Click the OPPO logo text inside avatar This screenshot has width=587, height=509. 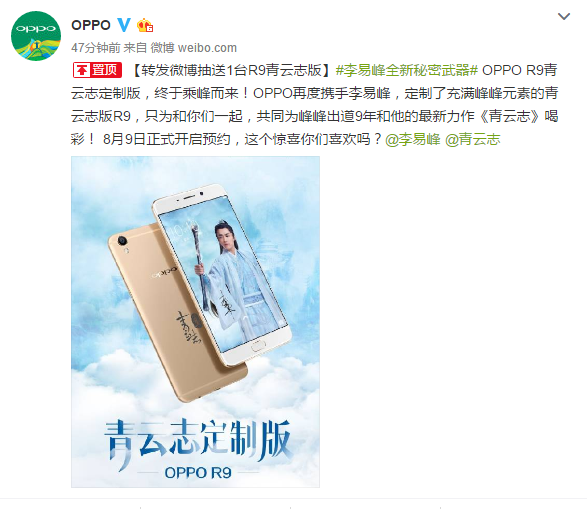pyautogui.click(x=36, y=29)
